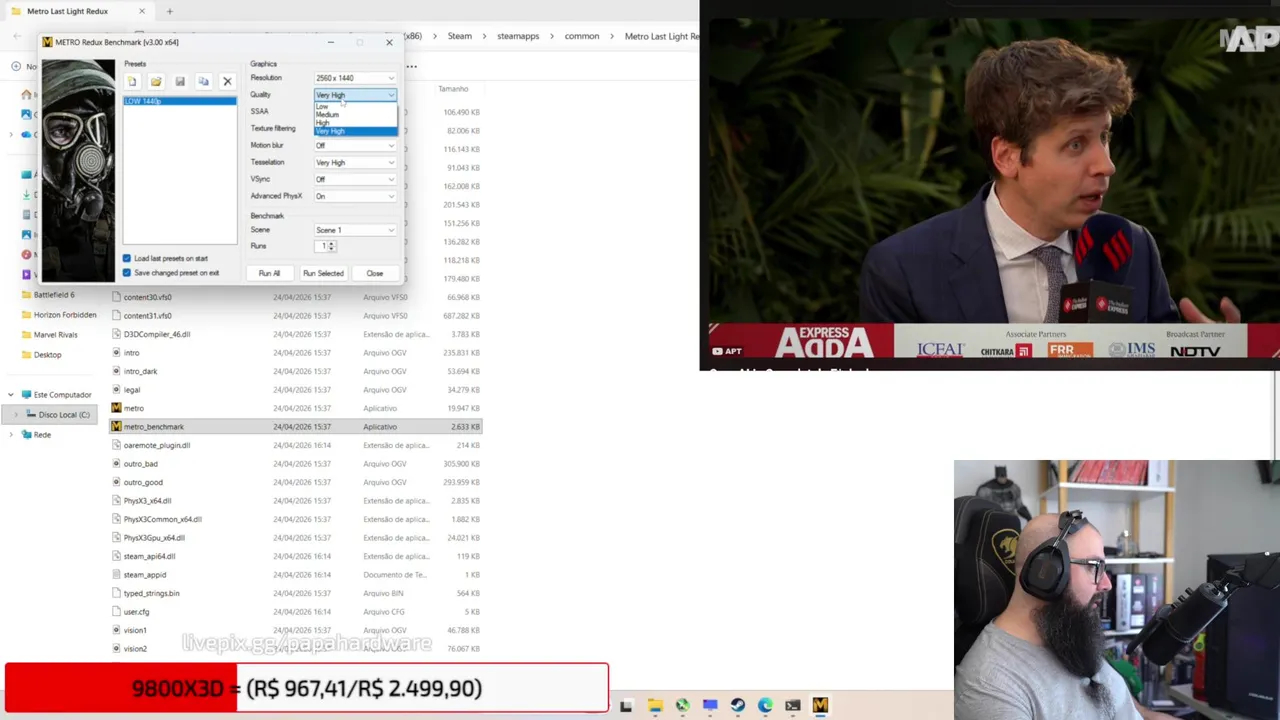The width and height of the screenshot is (1280, 720).
Task: Click common in the address breadcrumb
Action: click(582, 36)
